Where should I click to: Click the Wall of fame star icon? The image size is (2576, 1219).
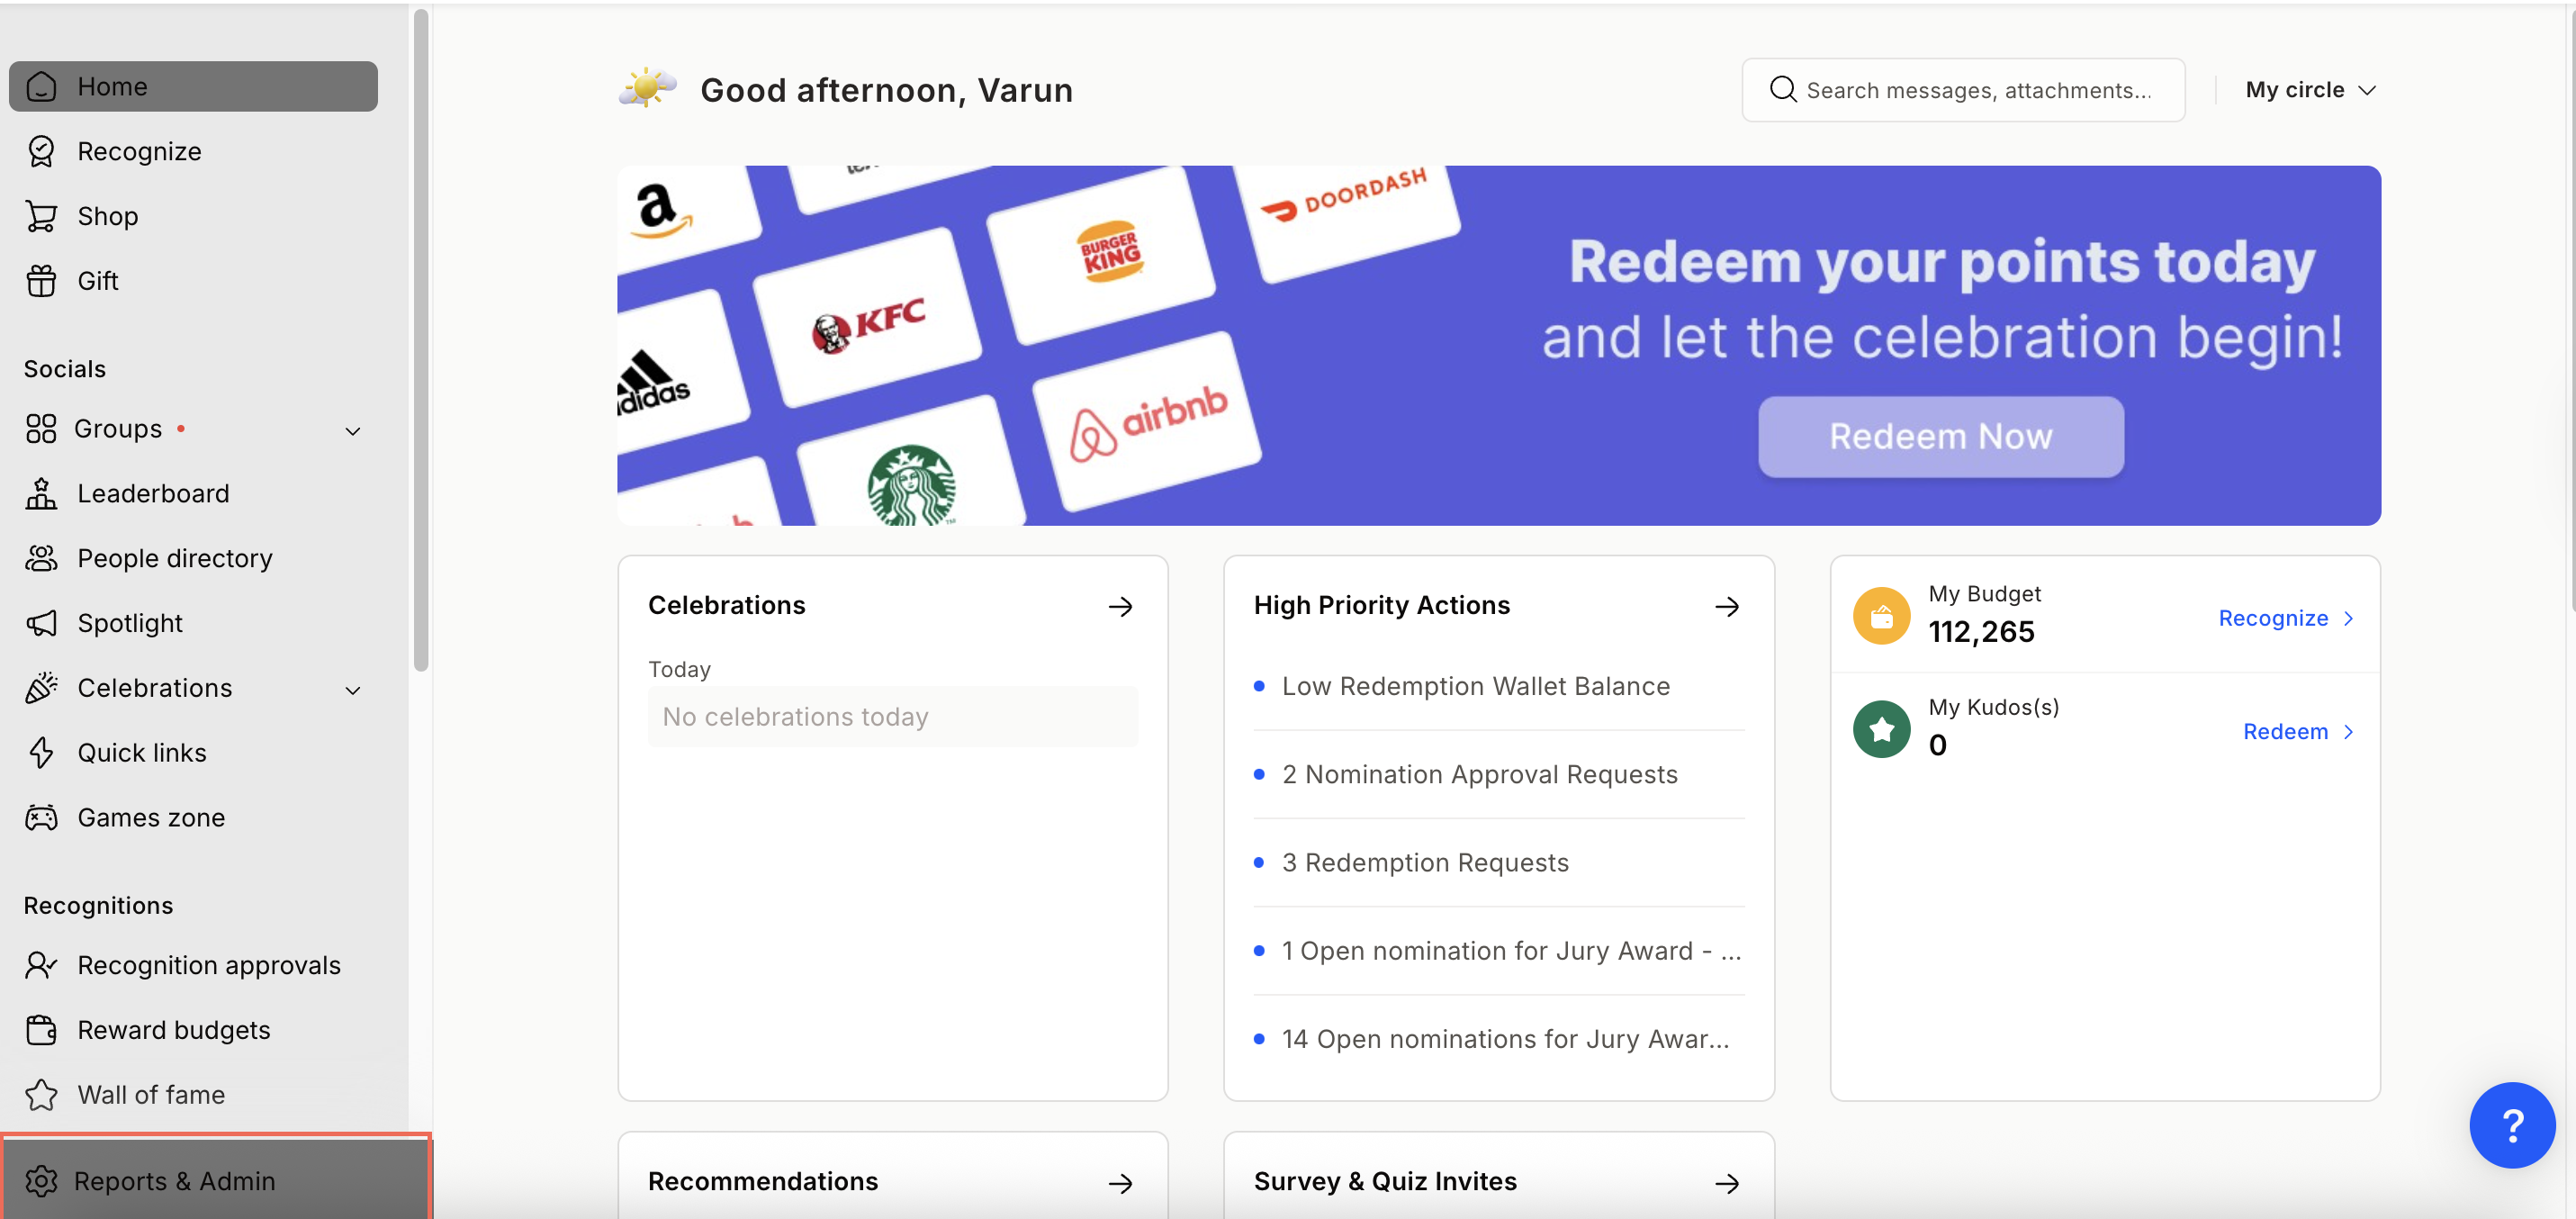(41, 1095)
